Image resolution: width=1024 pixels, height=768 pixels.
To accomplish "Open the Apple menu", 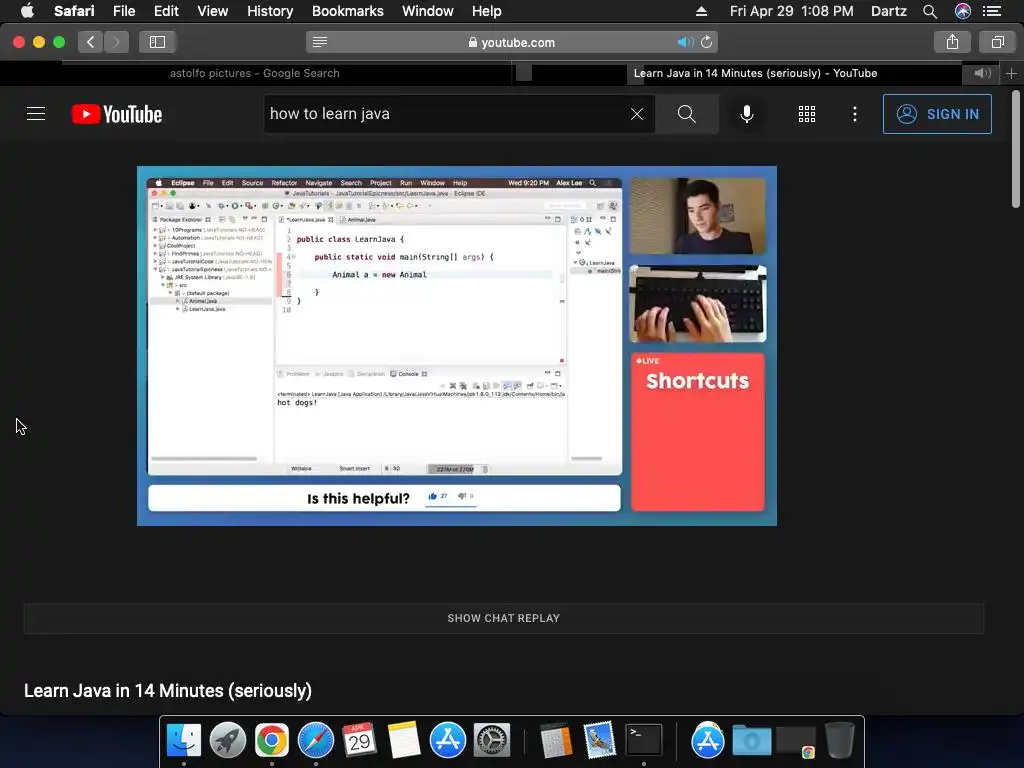I will (27, 11).
